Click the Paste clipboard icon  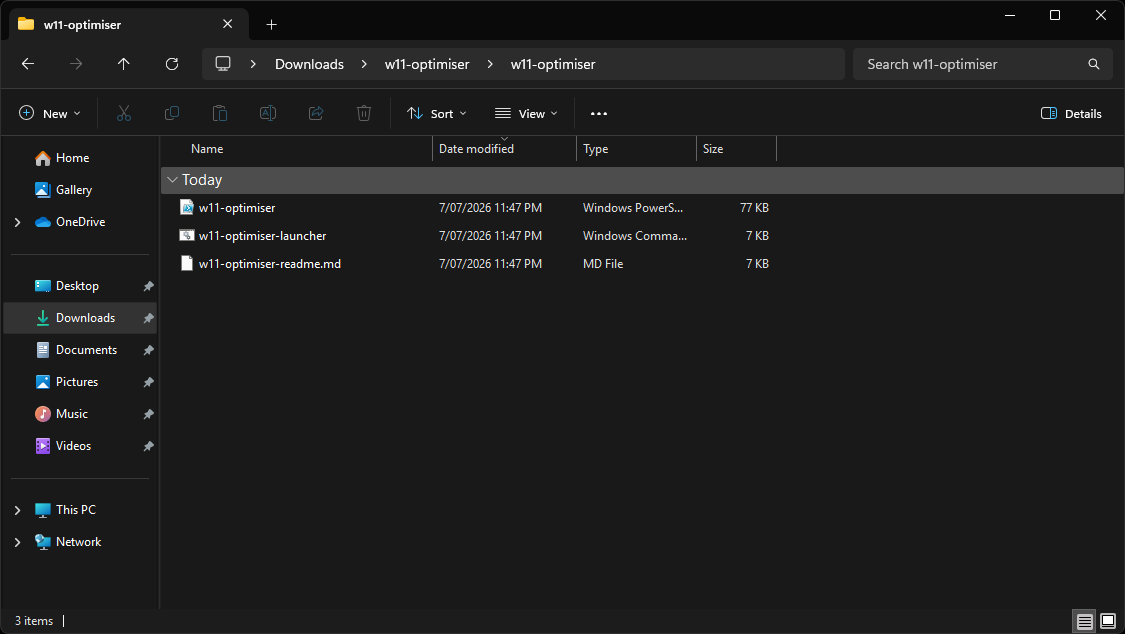click(220, 113)
